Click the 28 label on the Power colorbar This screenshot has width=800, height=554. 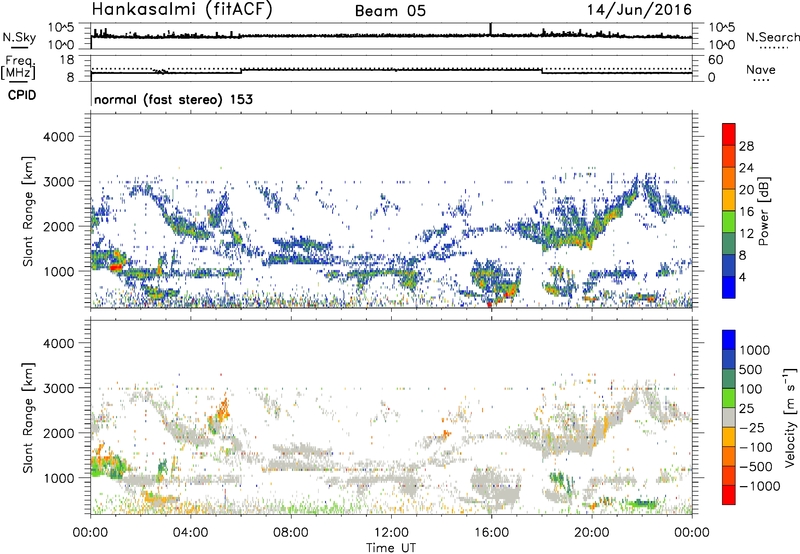[747, 146]
